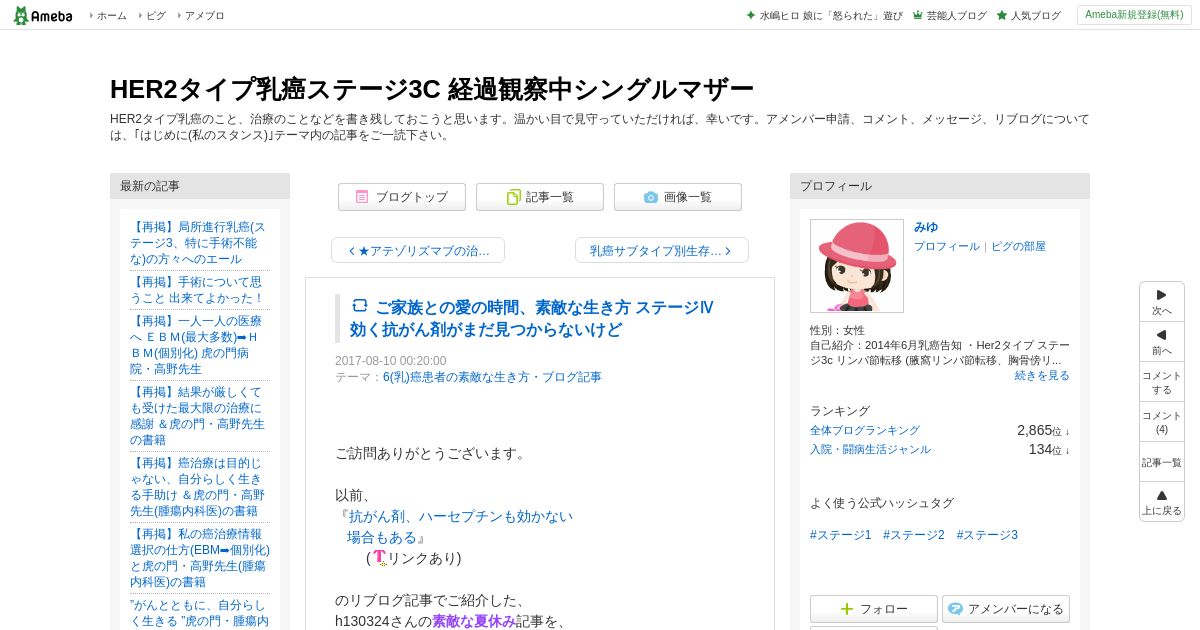This screenshot has width=1200, height=630.
Task: Open sidebar post 局所進行乳癌(ステージ3
Action: pyautogui.click(x=198, y=243)
